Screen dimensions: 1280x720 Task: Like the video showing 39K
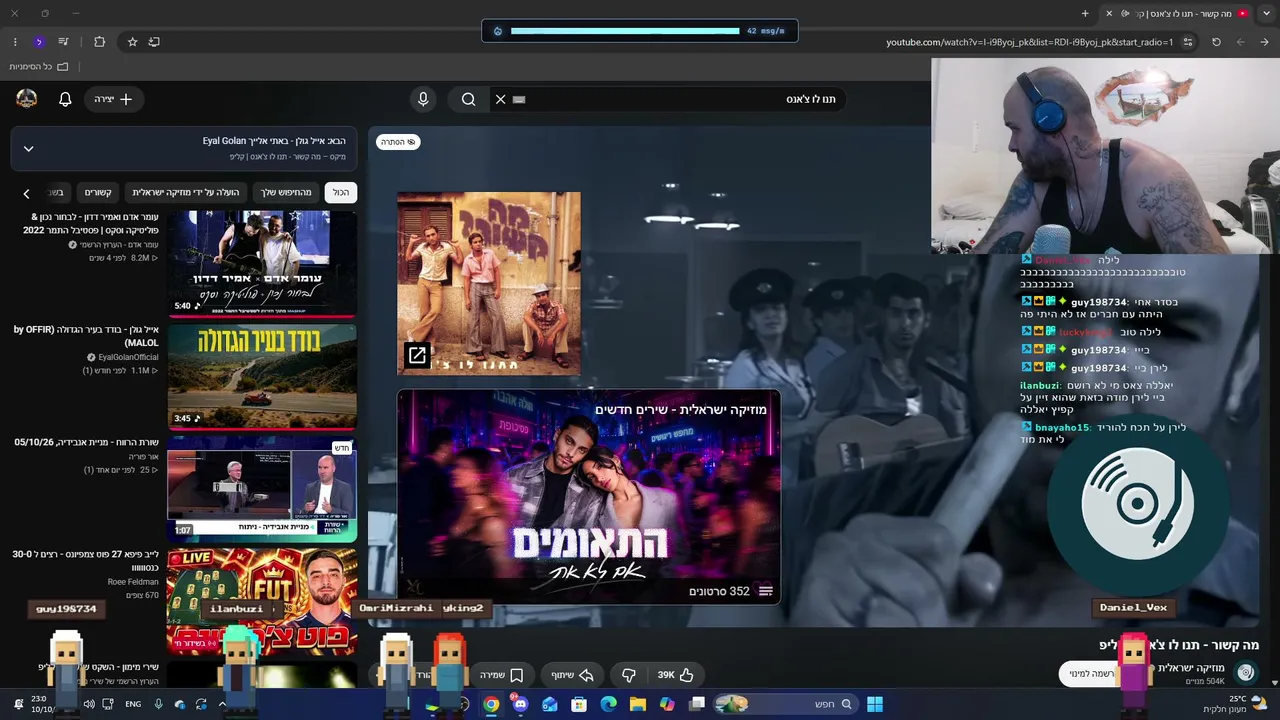pyautogui.click(x=675, y=675)
